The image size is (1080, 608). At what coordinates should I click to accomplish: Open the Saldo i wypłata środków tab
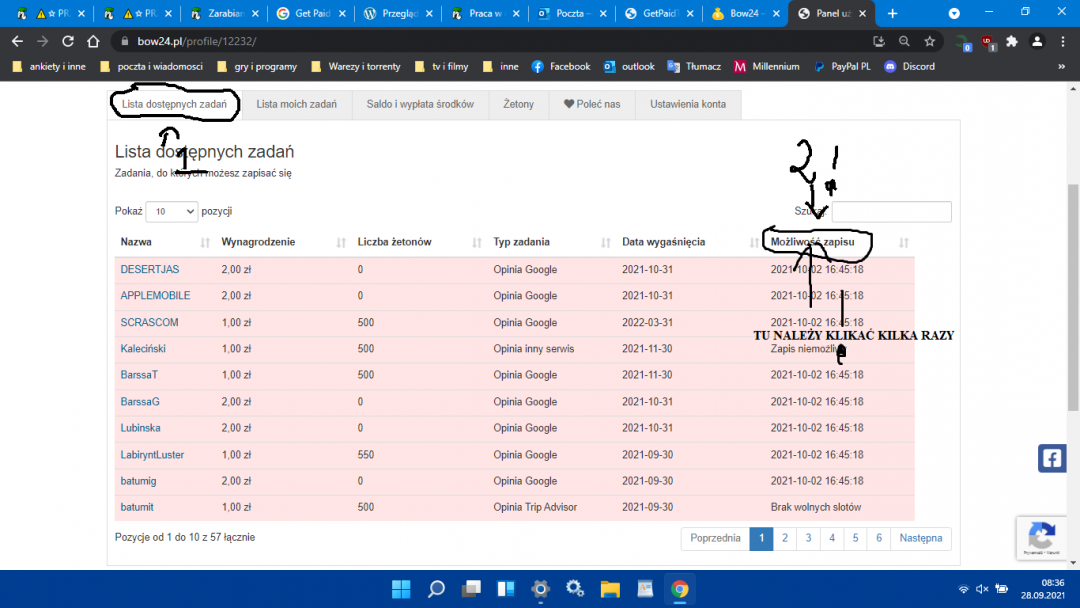(419, 104)
